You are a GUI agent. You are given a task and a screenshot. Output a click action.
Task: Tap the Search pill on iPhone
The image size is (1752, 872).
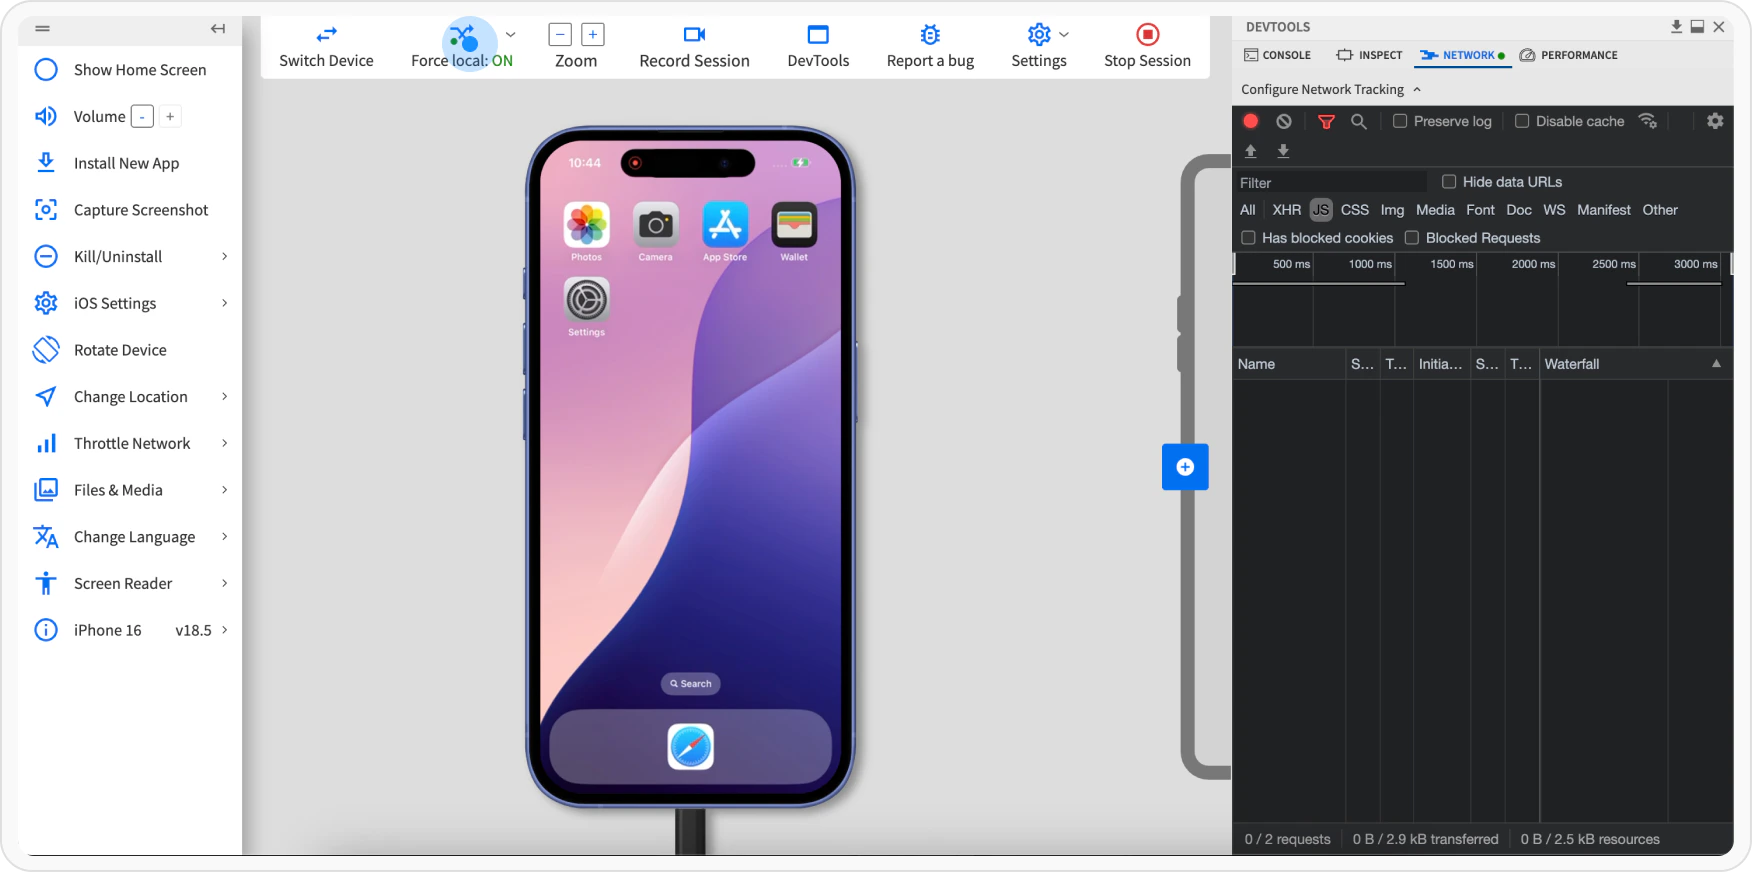point(691,684)
